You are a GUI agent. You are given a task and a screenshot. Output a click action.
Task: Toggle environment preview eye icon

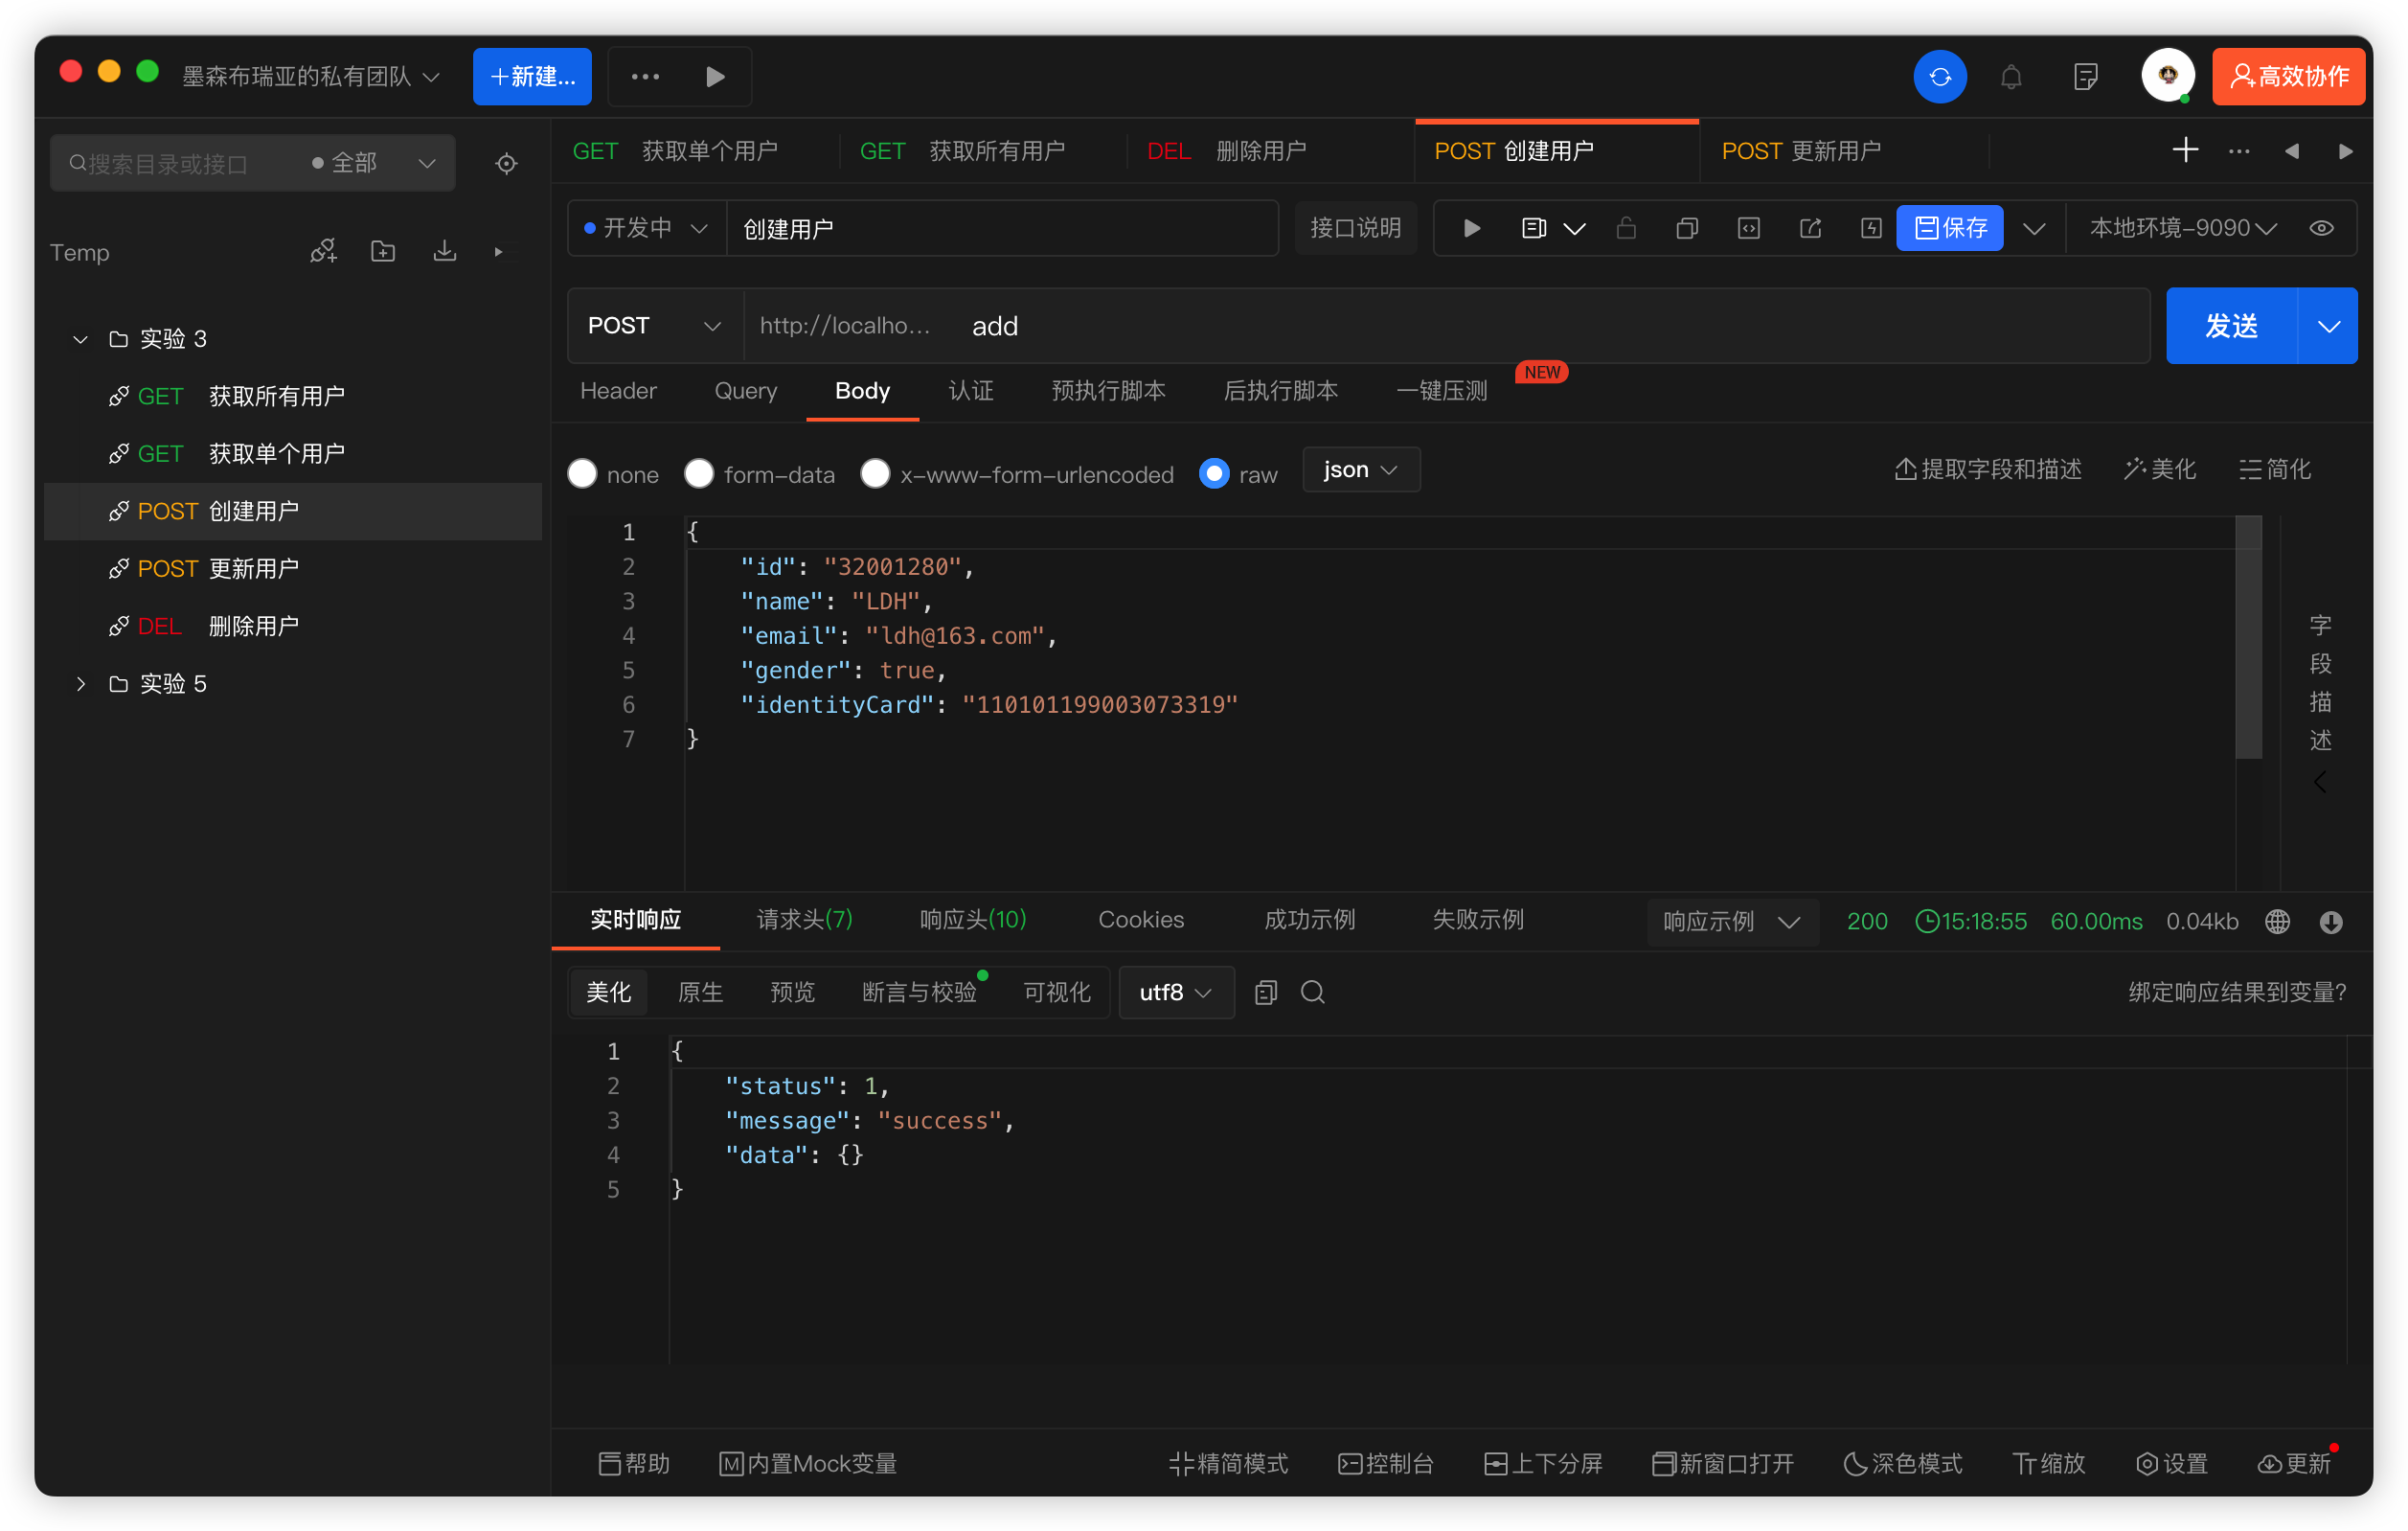[x=2322, y=228]
